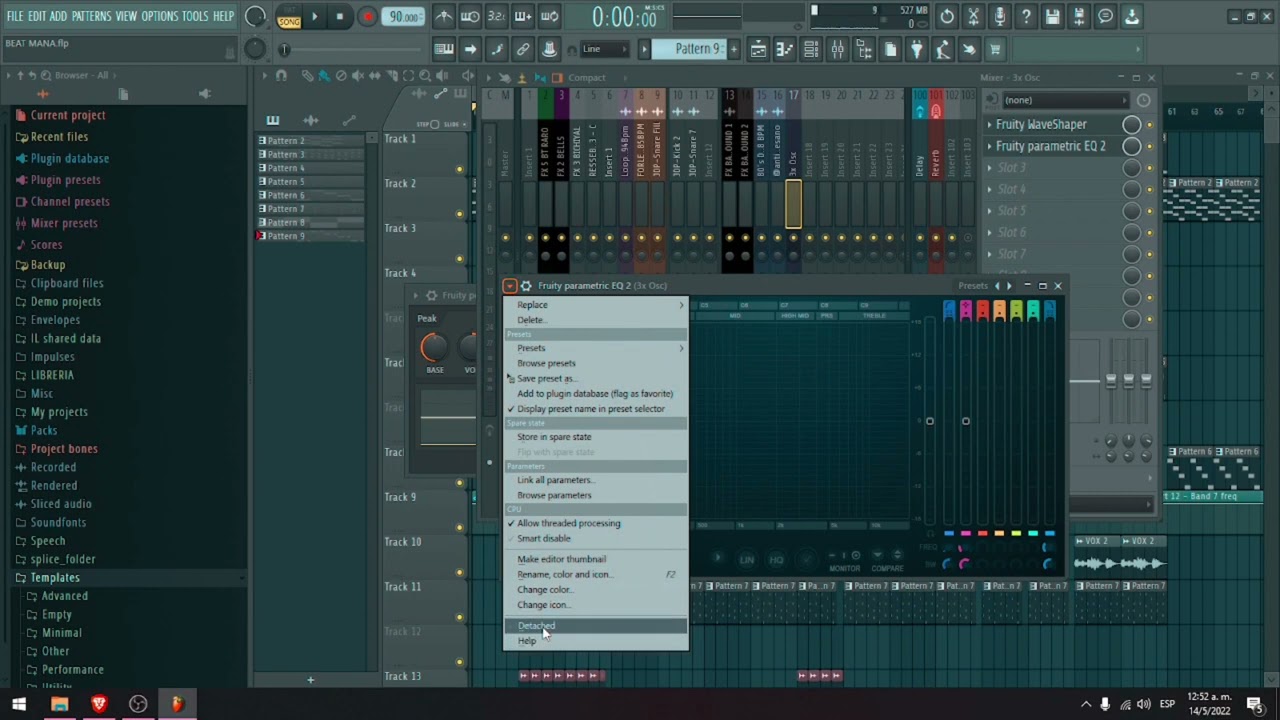This screenshot has width=1280, height=720.
Task: Open the FILE menu
Action: tap(15, 16)
